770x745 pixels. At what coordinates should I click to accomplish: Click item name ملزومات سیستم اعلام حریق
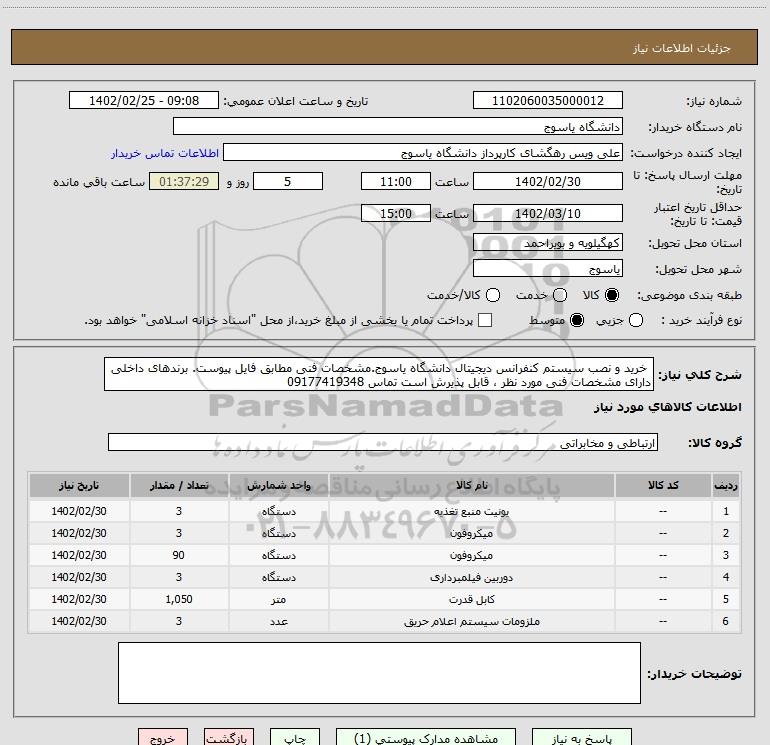(x=471, y=621)
